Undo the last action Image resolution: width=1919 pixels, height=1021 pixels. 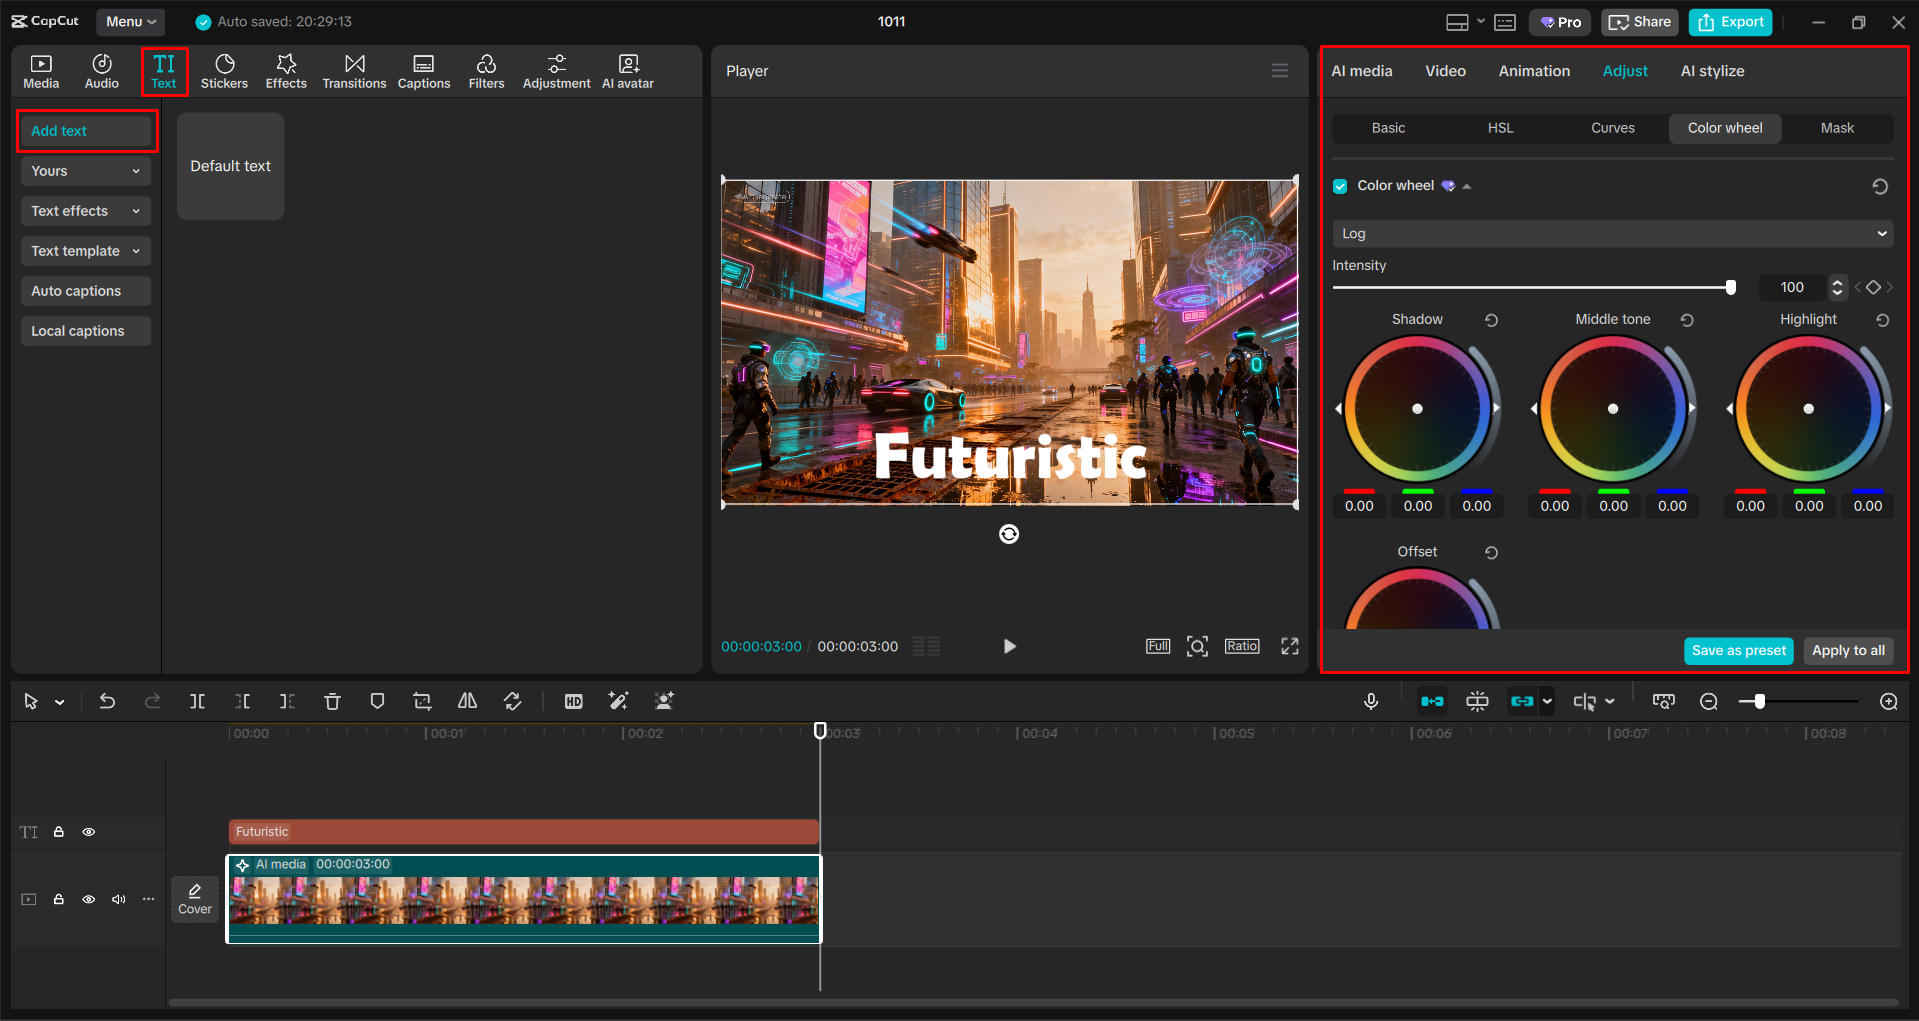coord(107,701)
